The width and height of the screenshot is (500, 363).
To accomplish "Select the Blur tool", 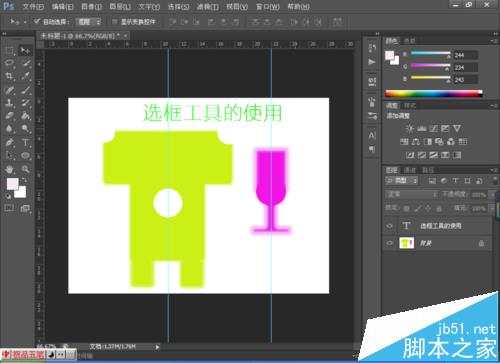I will [x=9, y=129].
